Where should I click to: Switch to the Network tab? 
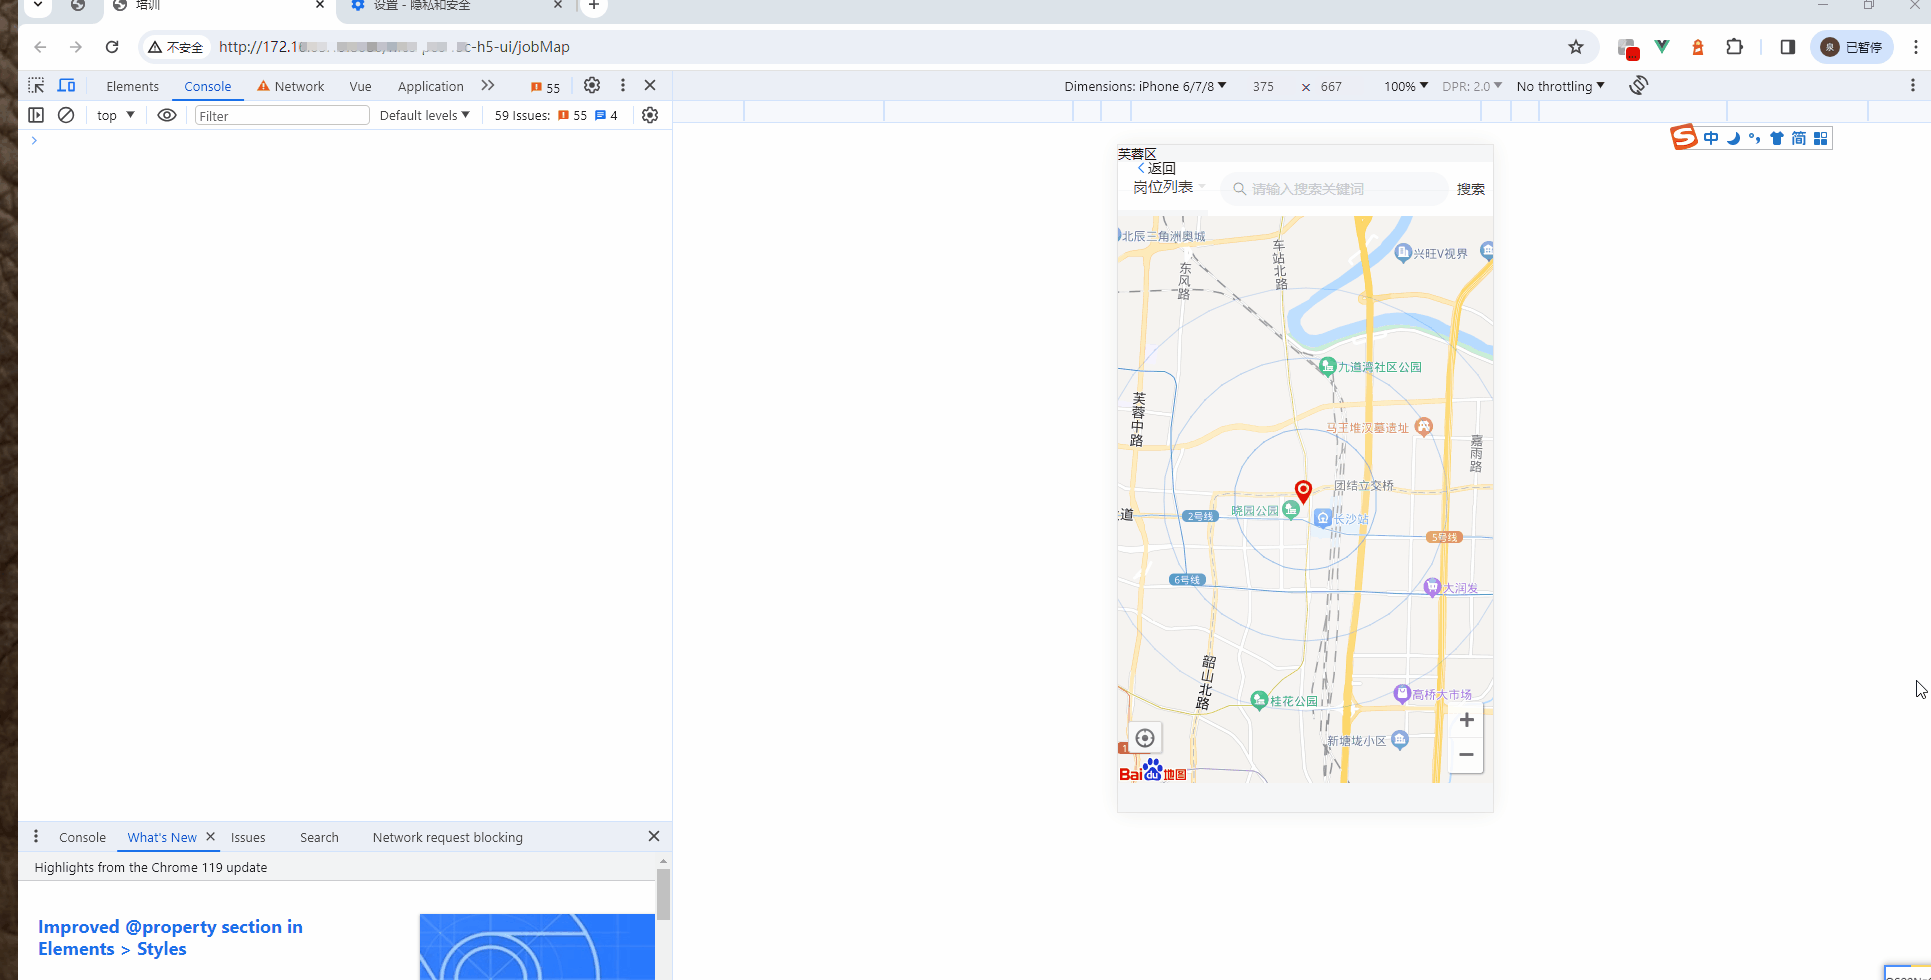(x=290, y=87)
